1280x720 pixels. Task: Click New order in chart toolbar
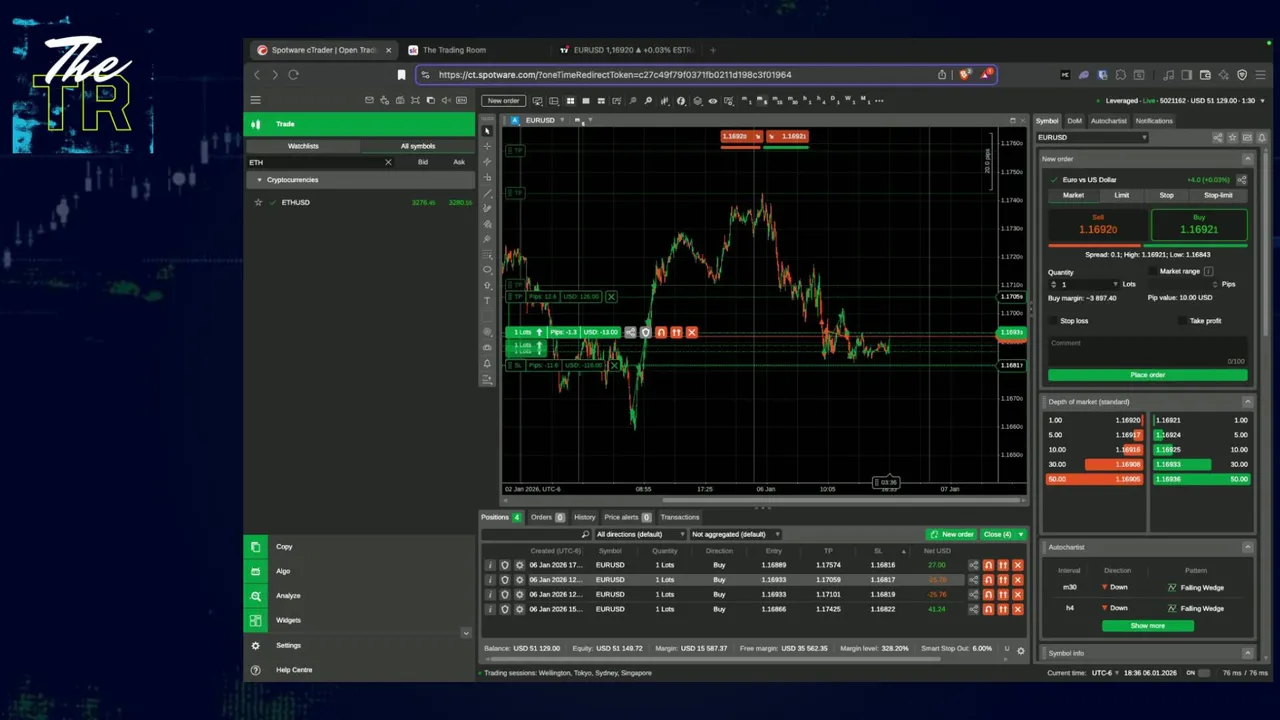tap(503, 101)
